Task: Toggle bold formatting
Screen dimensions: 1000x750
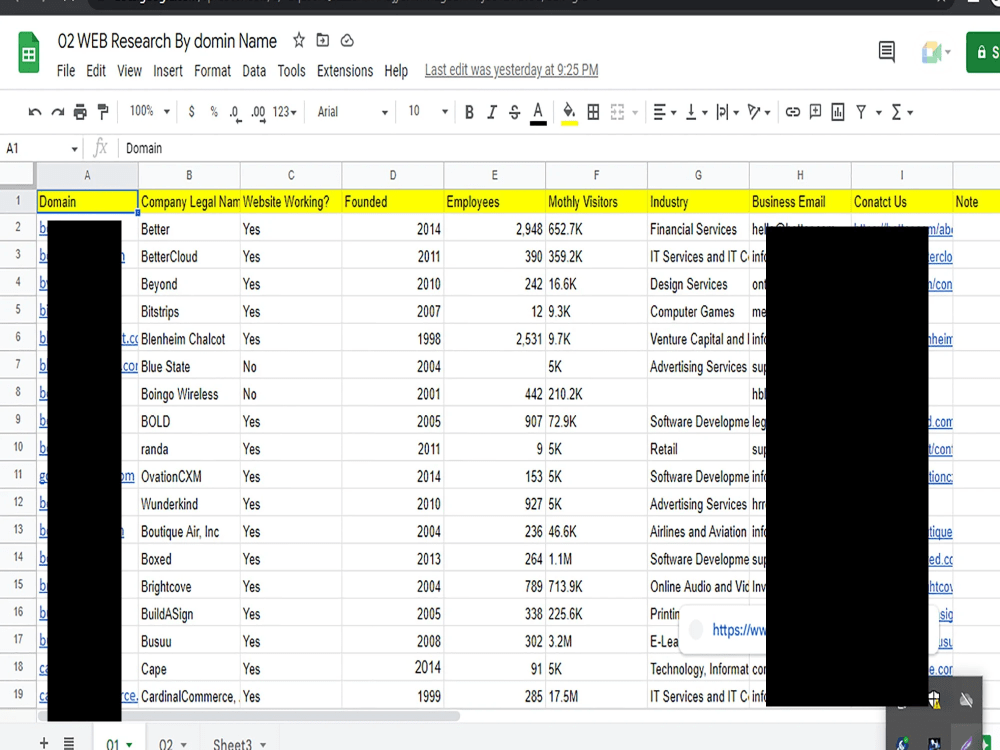Action: point(469,112)
